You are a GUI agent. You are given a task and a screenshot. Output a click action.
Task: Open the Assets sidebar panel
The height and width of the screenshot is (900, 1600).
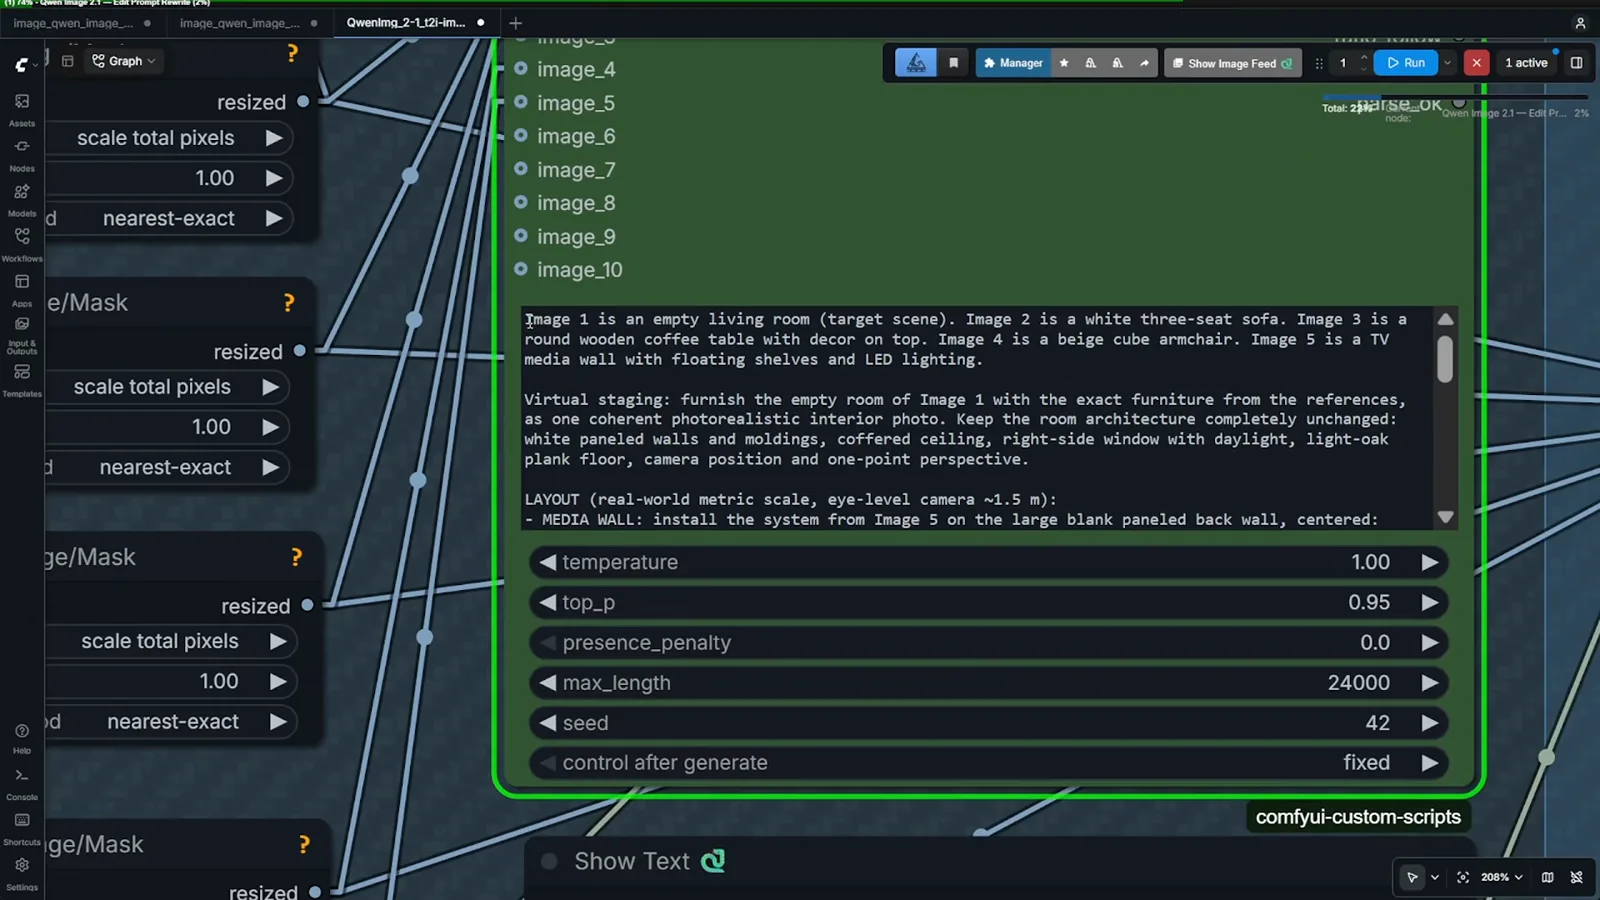pyautogui.click(x=22, y=108)
